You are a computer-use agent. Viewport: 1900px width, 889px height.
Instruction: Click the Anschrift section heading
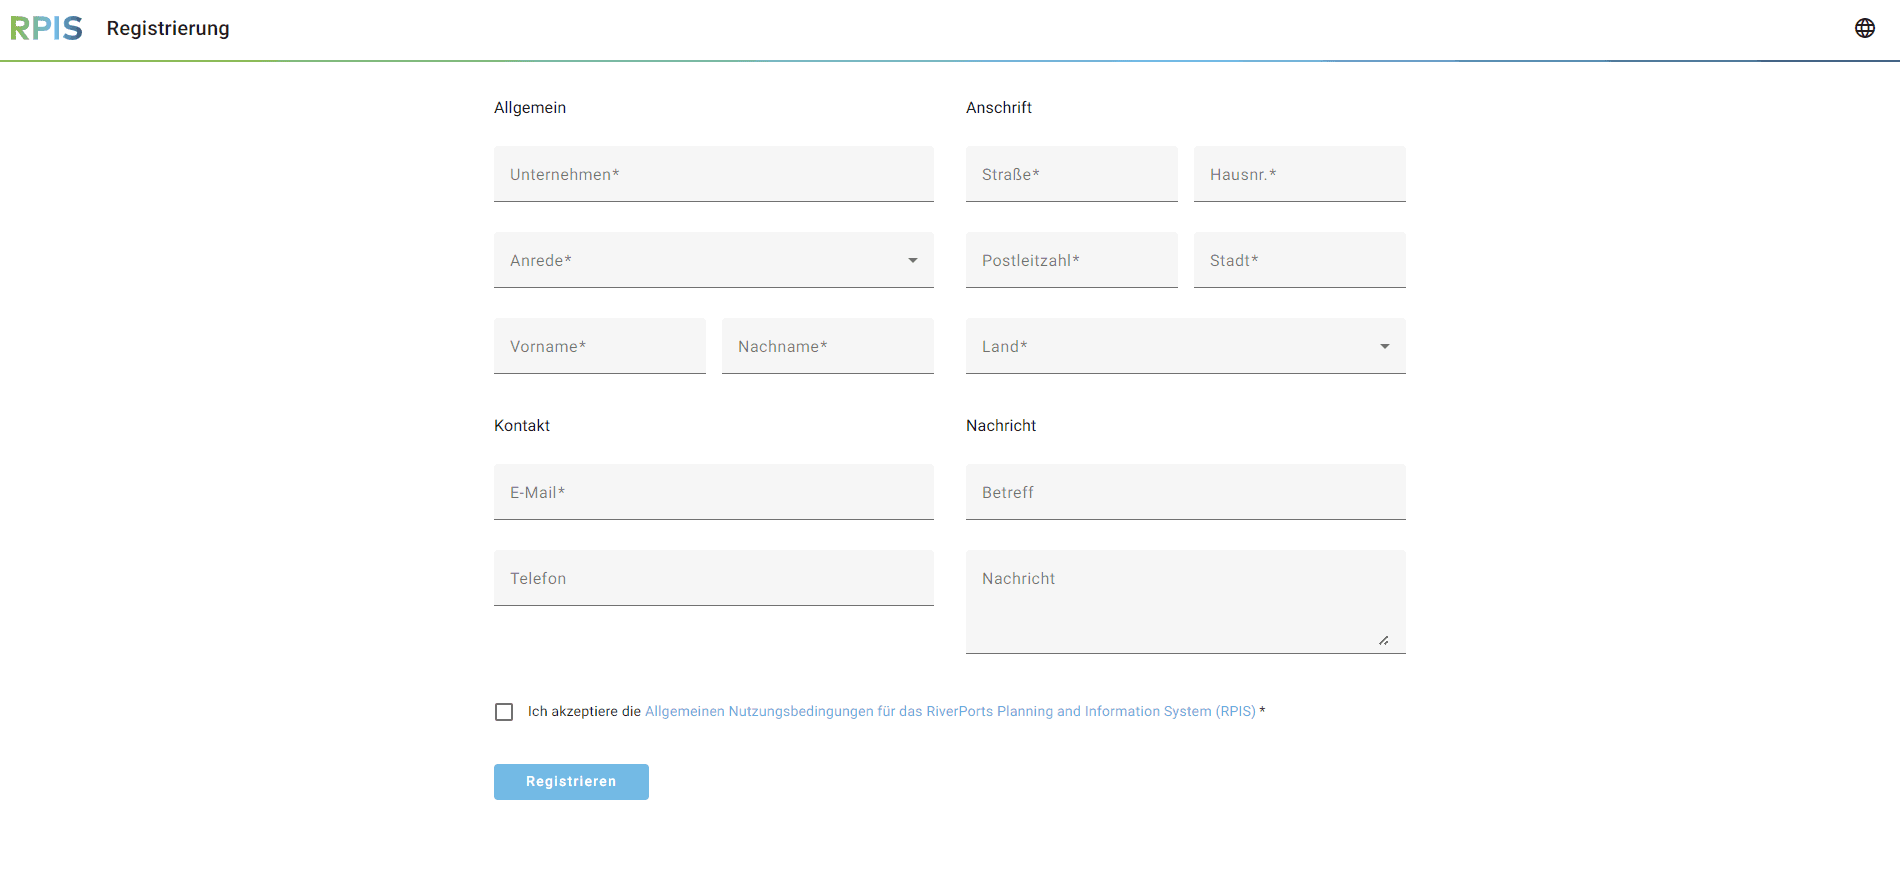coord(999,108)
